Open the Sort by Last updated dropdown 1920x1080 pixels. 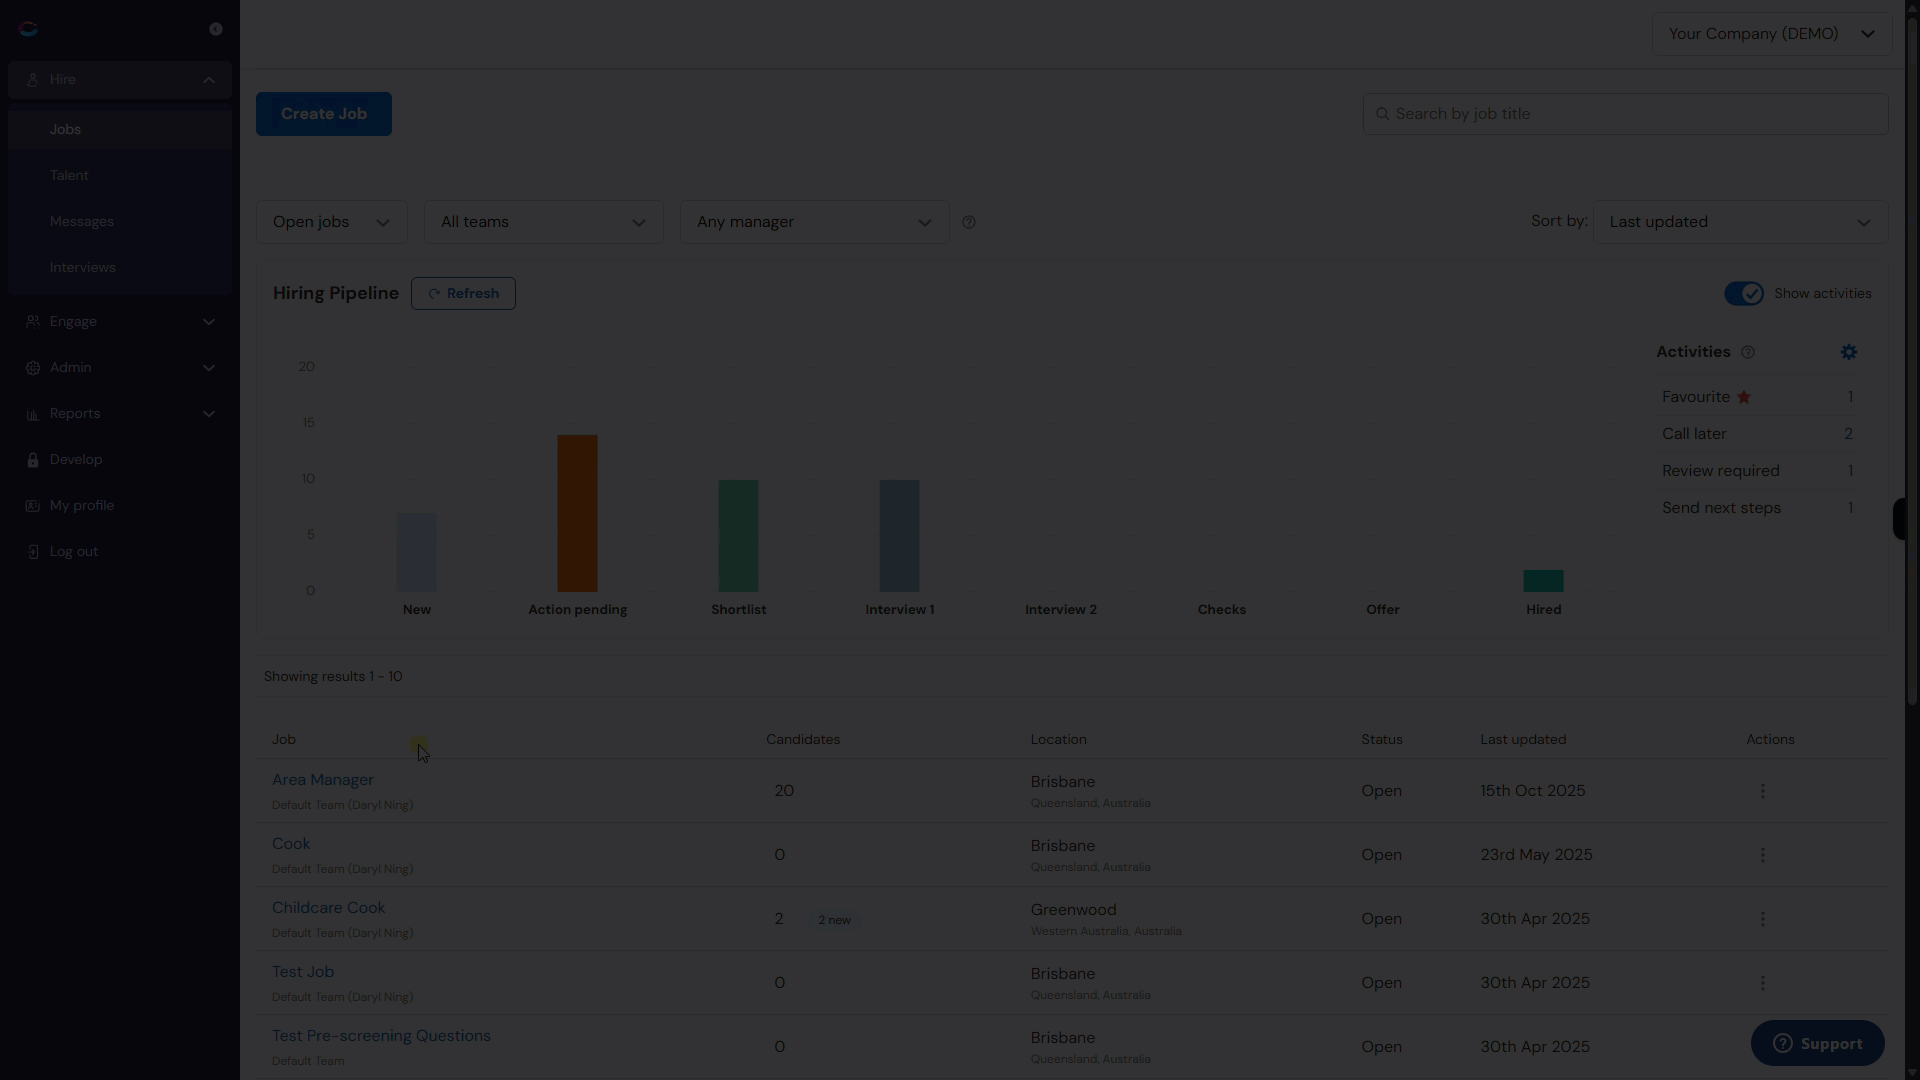(x=1741, y=222)
